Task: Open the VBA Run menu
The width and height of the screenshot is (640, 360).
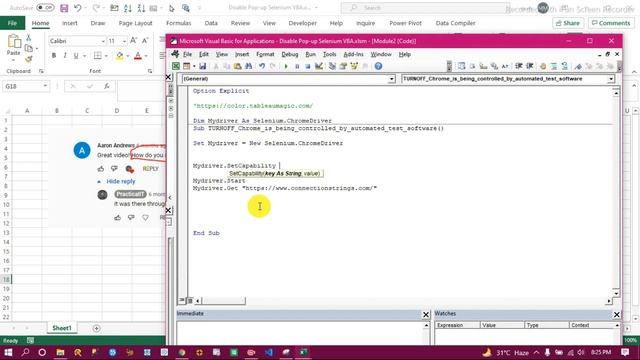Action: 311,54
